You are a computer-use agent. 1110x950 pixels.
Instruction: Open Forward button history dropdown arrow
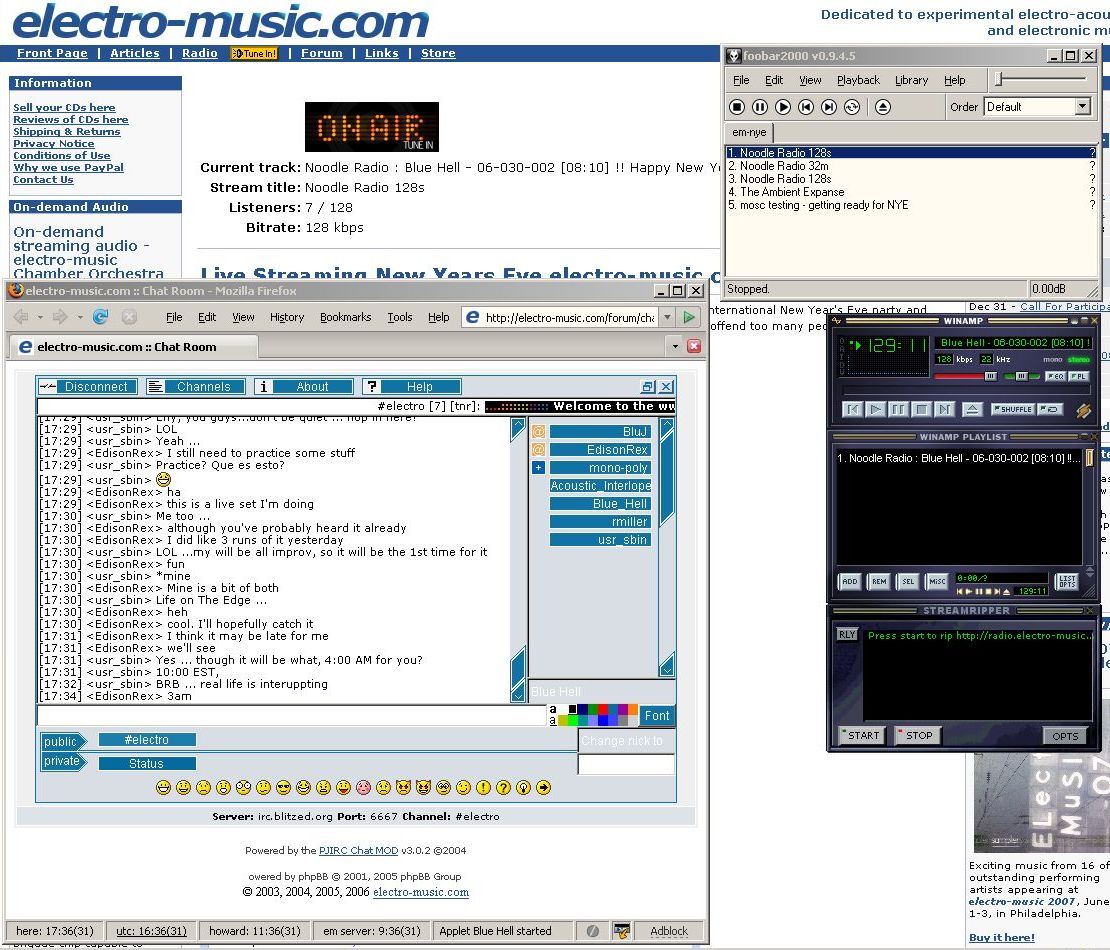[x=80, y=317]
